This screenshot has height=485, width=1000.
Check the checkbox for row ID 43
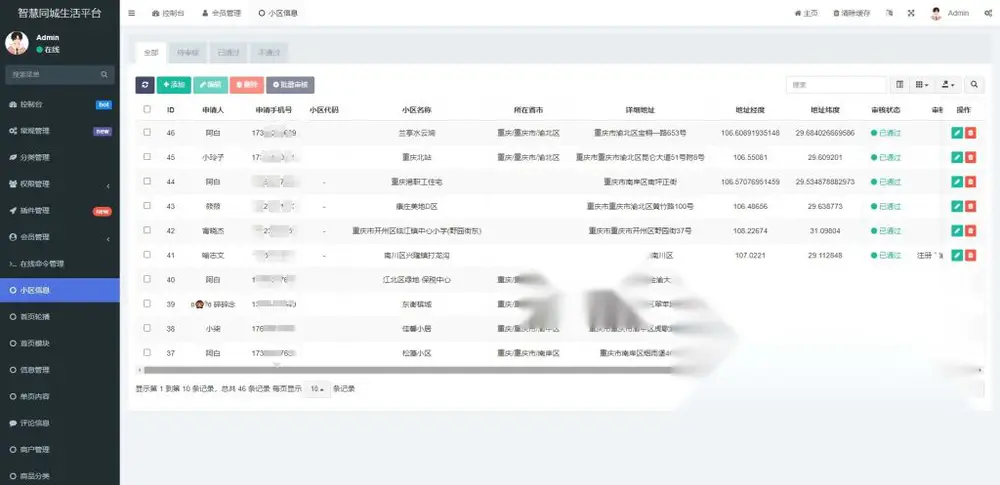[147, 205]
